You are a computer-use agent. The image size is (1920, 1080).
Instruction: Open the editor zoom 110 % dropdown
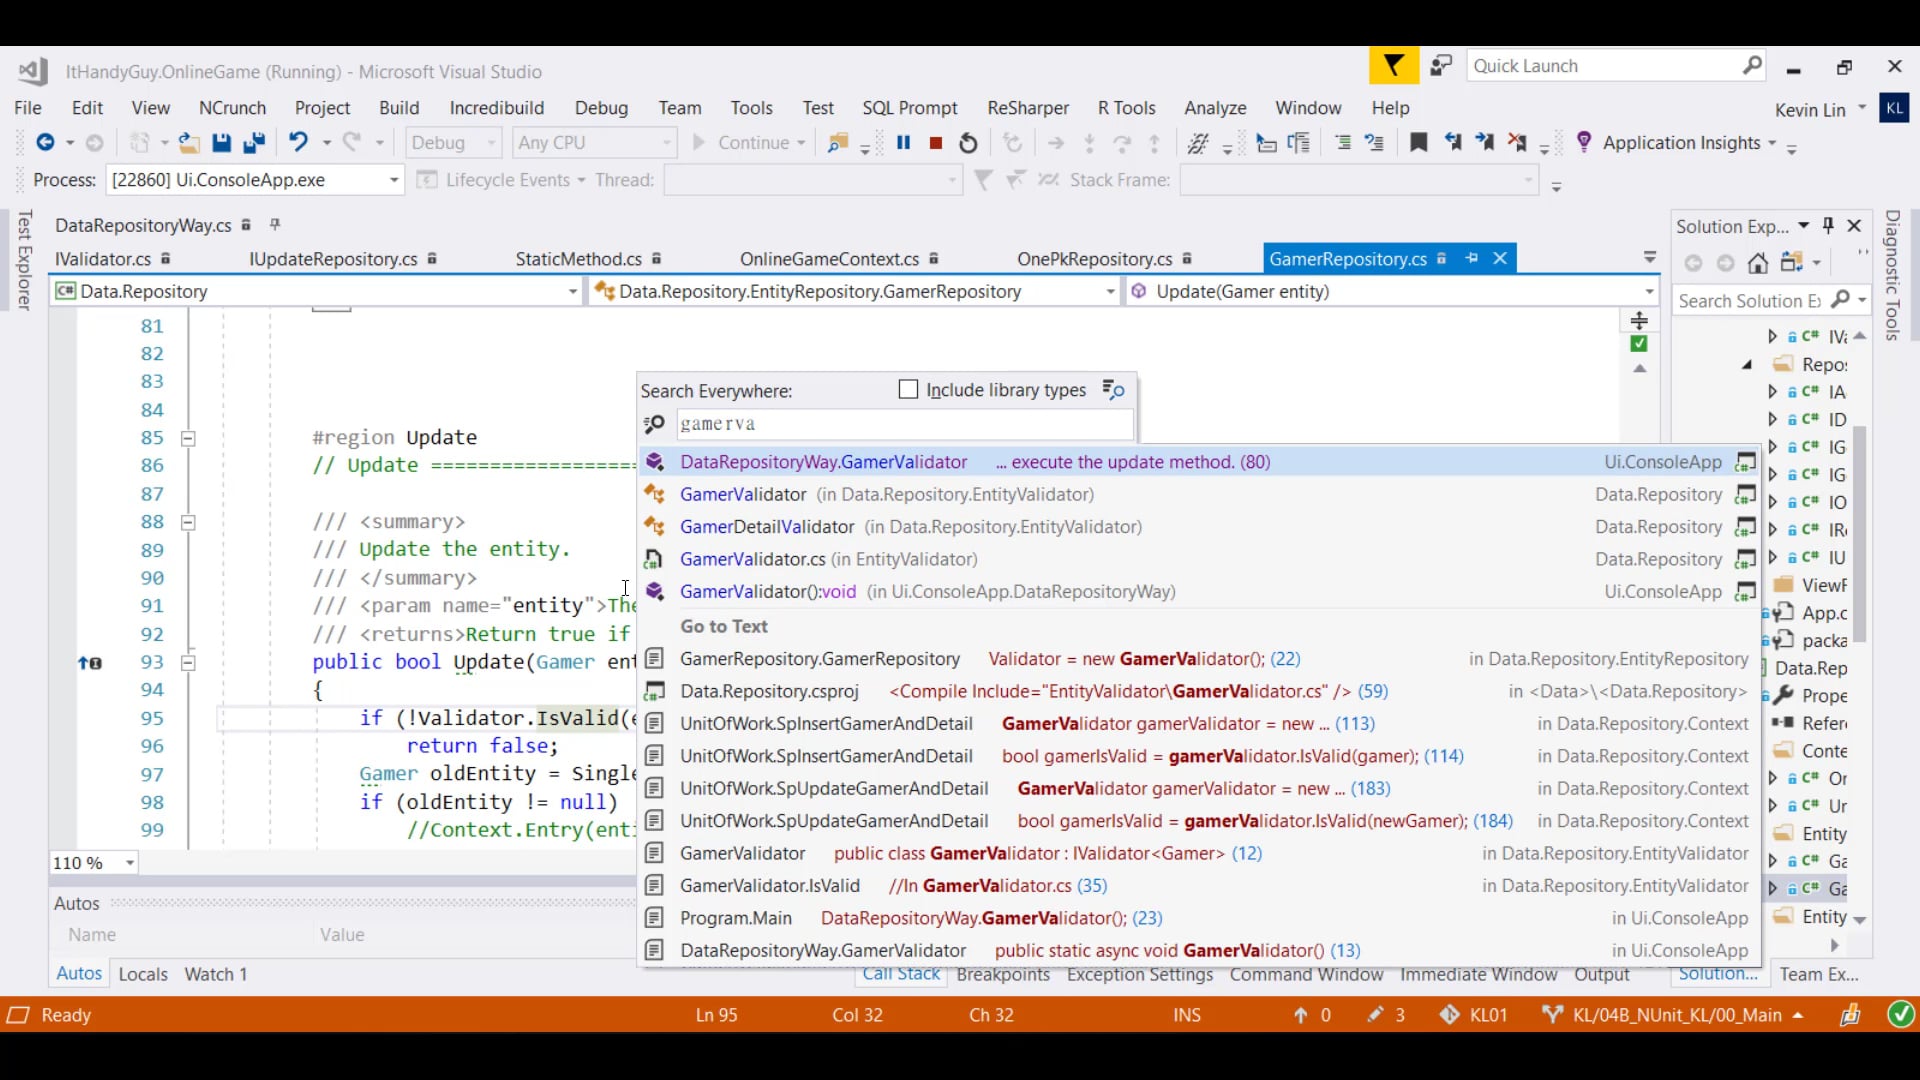[x=130, y=863]
